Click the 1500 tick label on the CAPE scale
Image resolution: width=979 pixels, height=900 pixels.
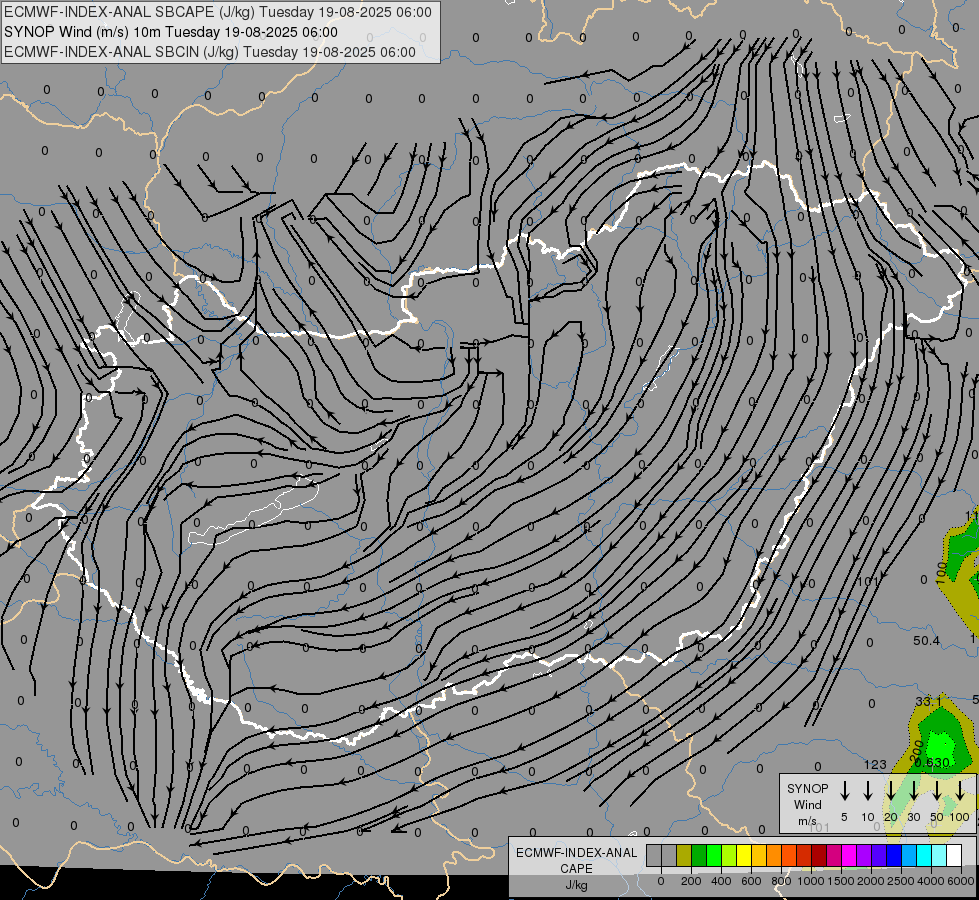841,881
